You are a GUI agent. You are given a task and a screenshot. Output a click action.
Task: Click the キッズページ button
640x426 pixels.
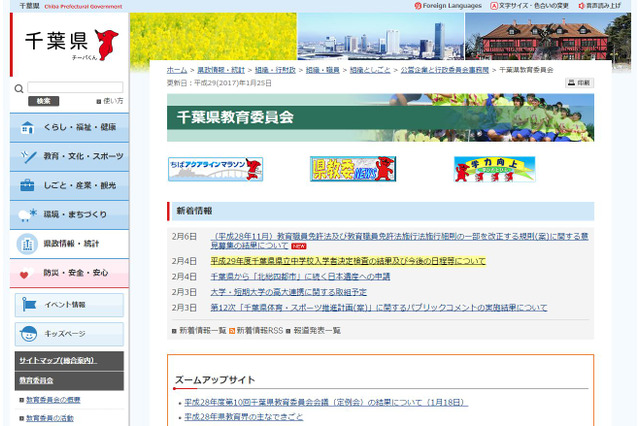coord(69,334)
